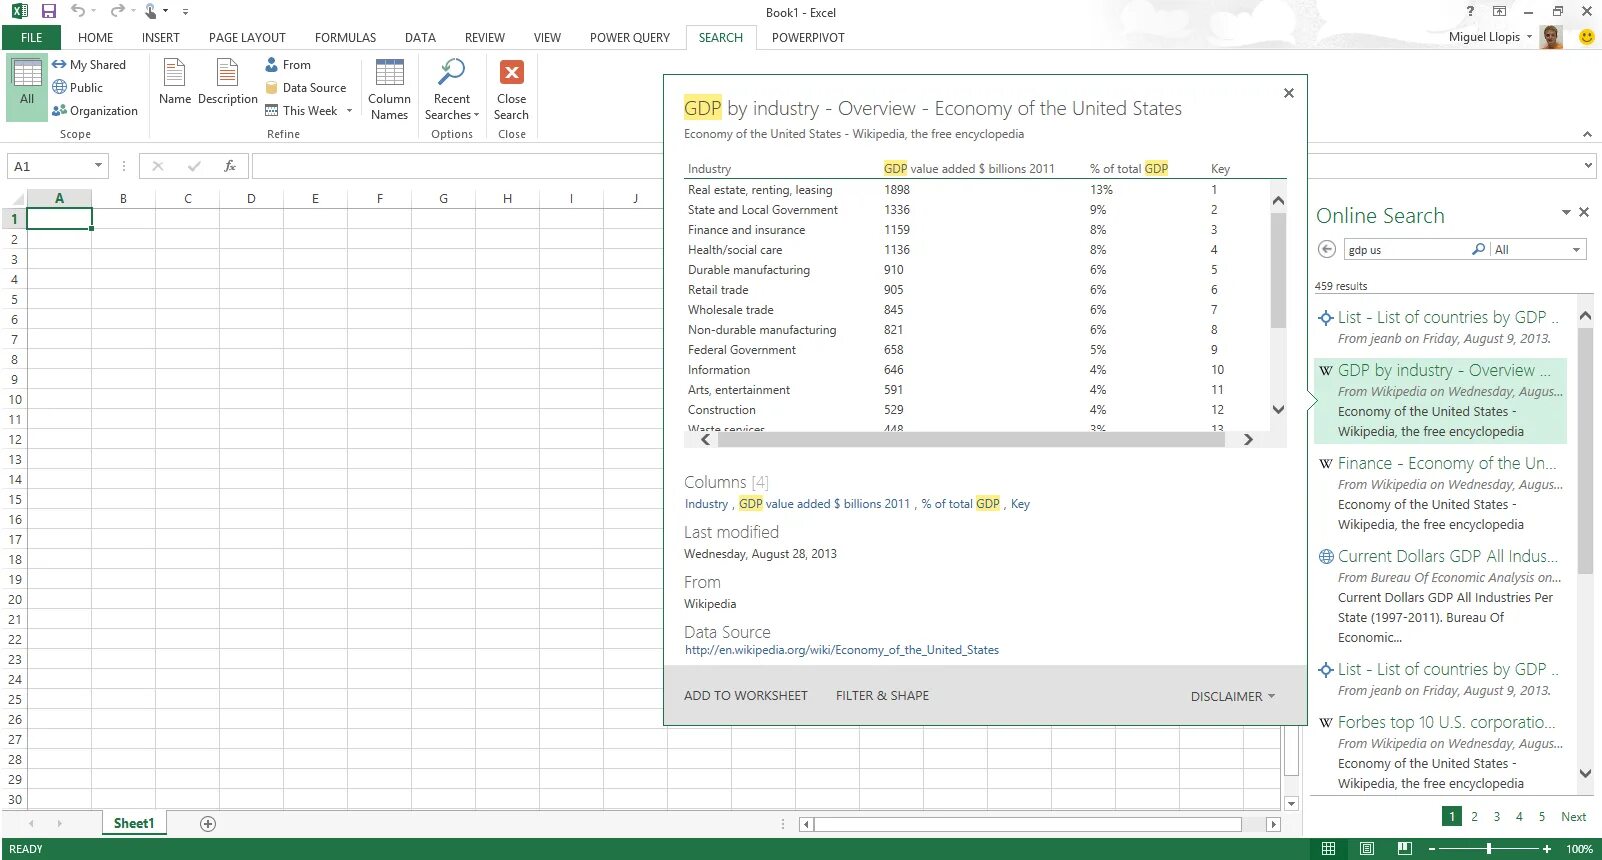Save the workbook from quick access toolbar

(48, 11)
